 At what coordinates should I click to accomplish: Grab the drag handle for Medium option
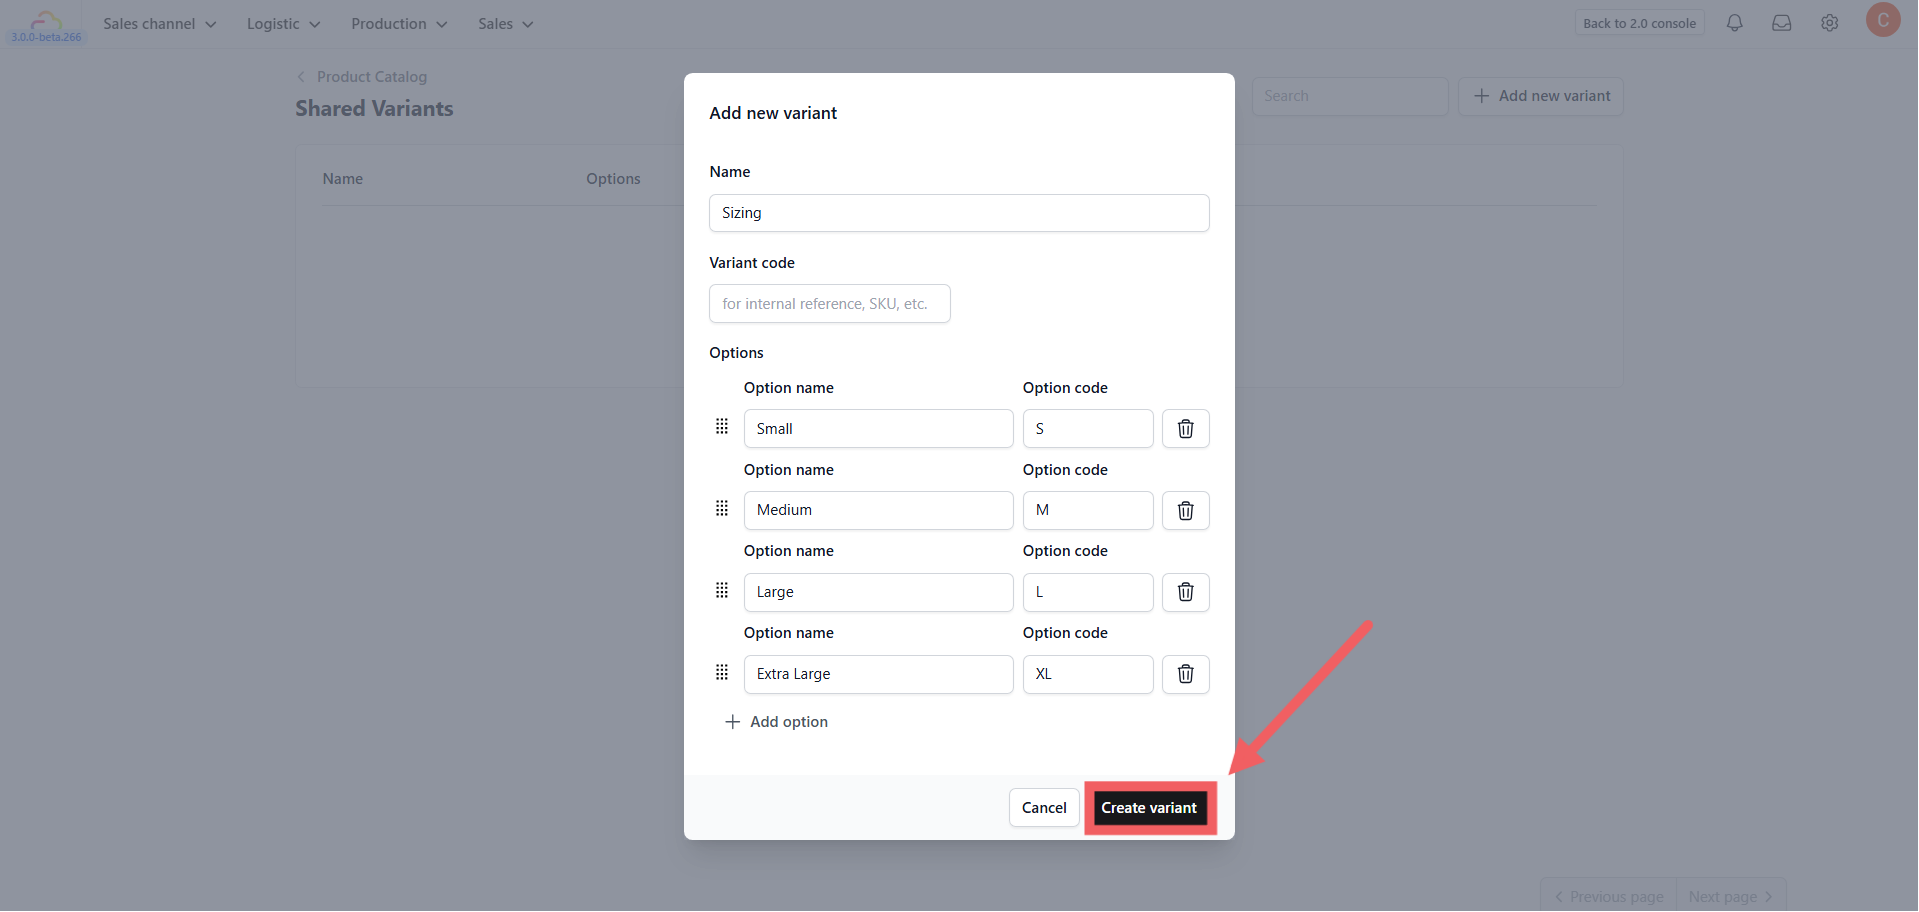click(x=722, y=509)
